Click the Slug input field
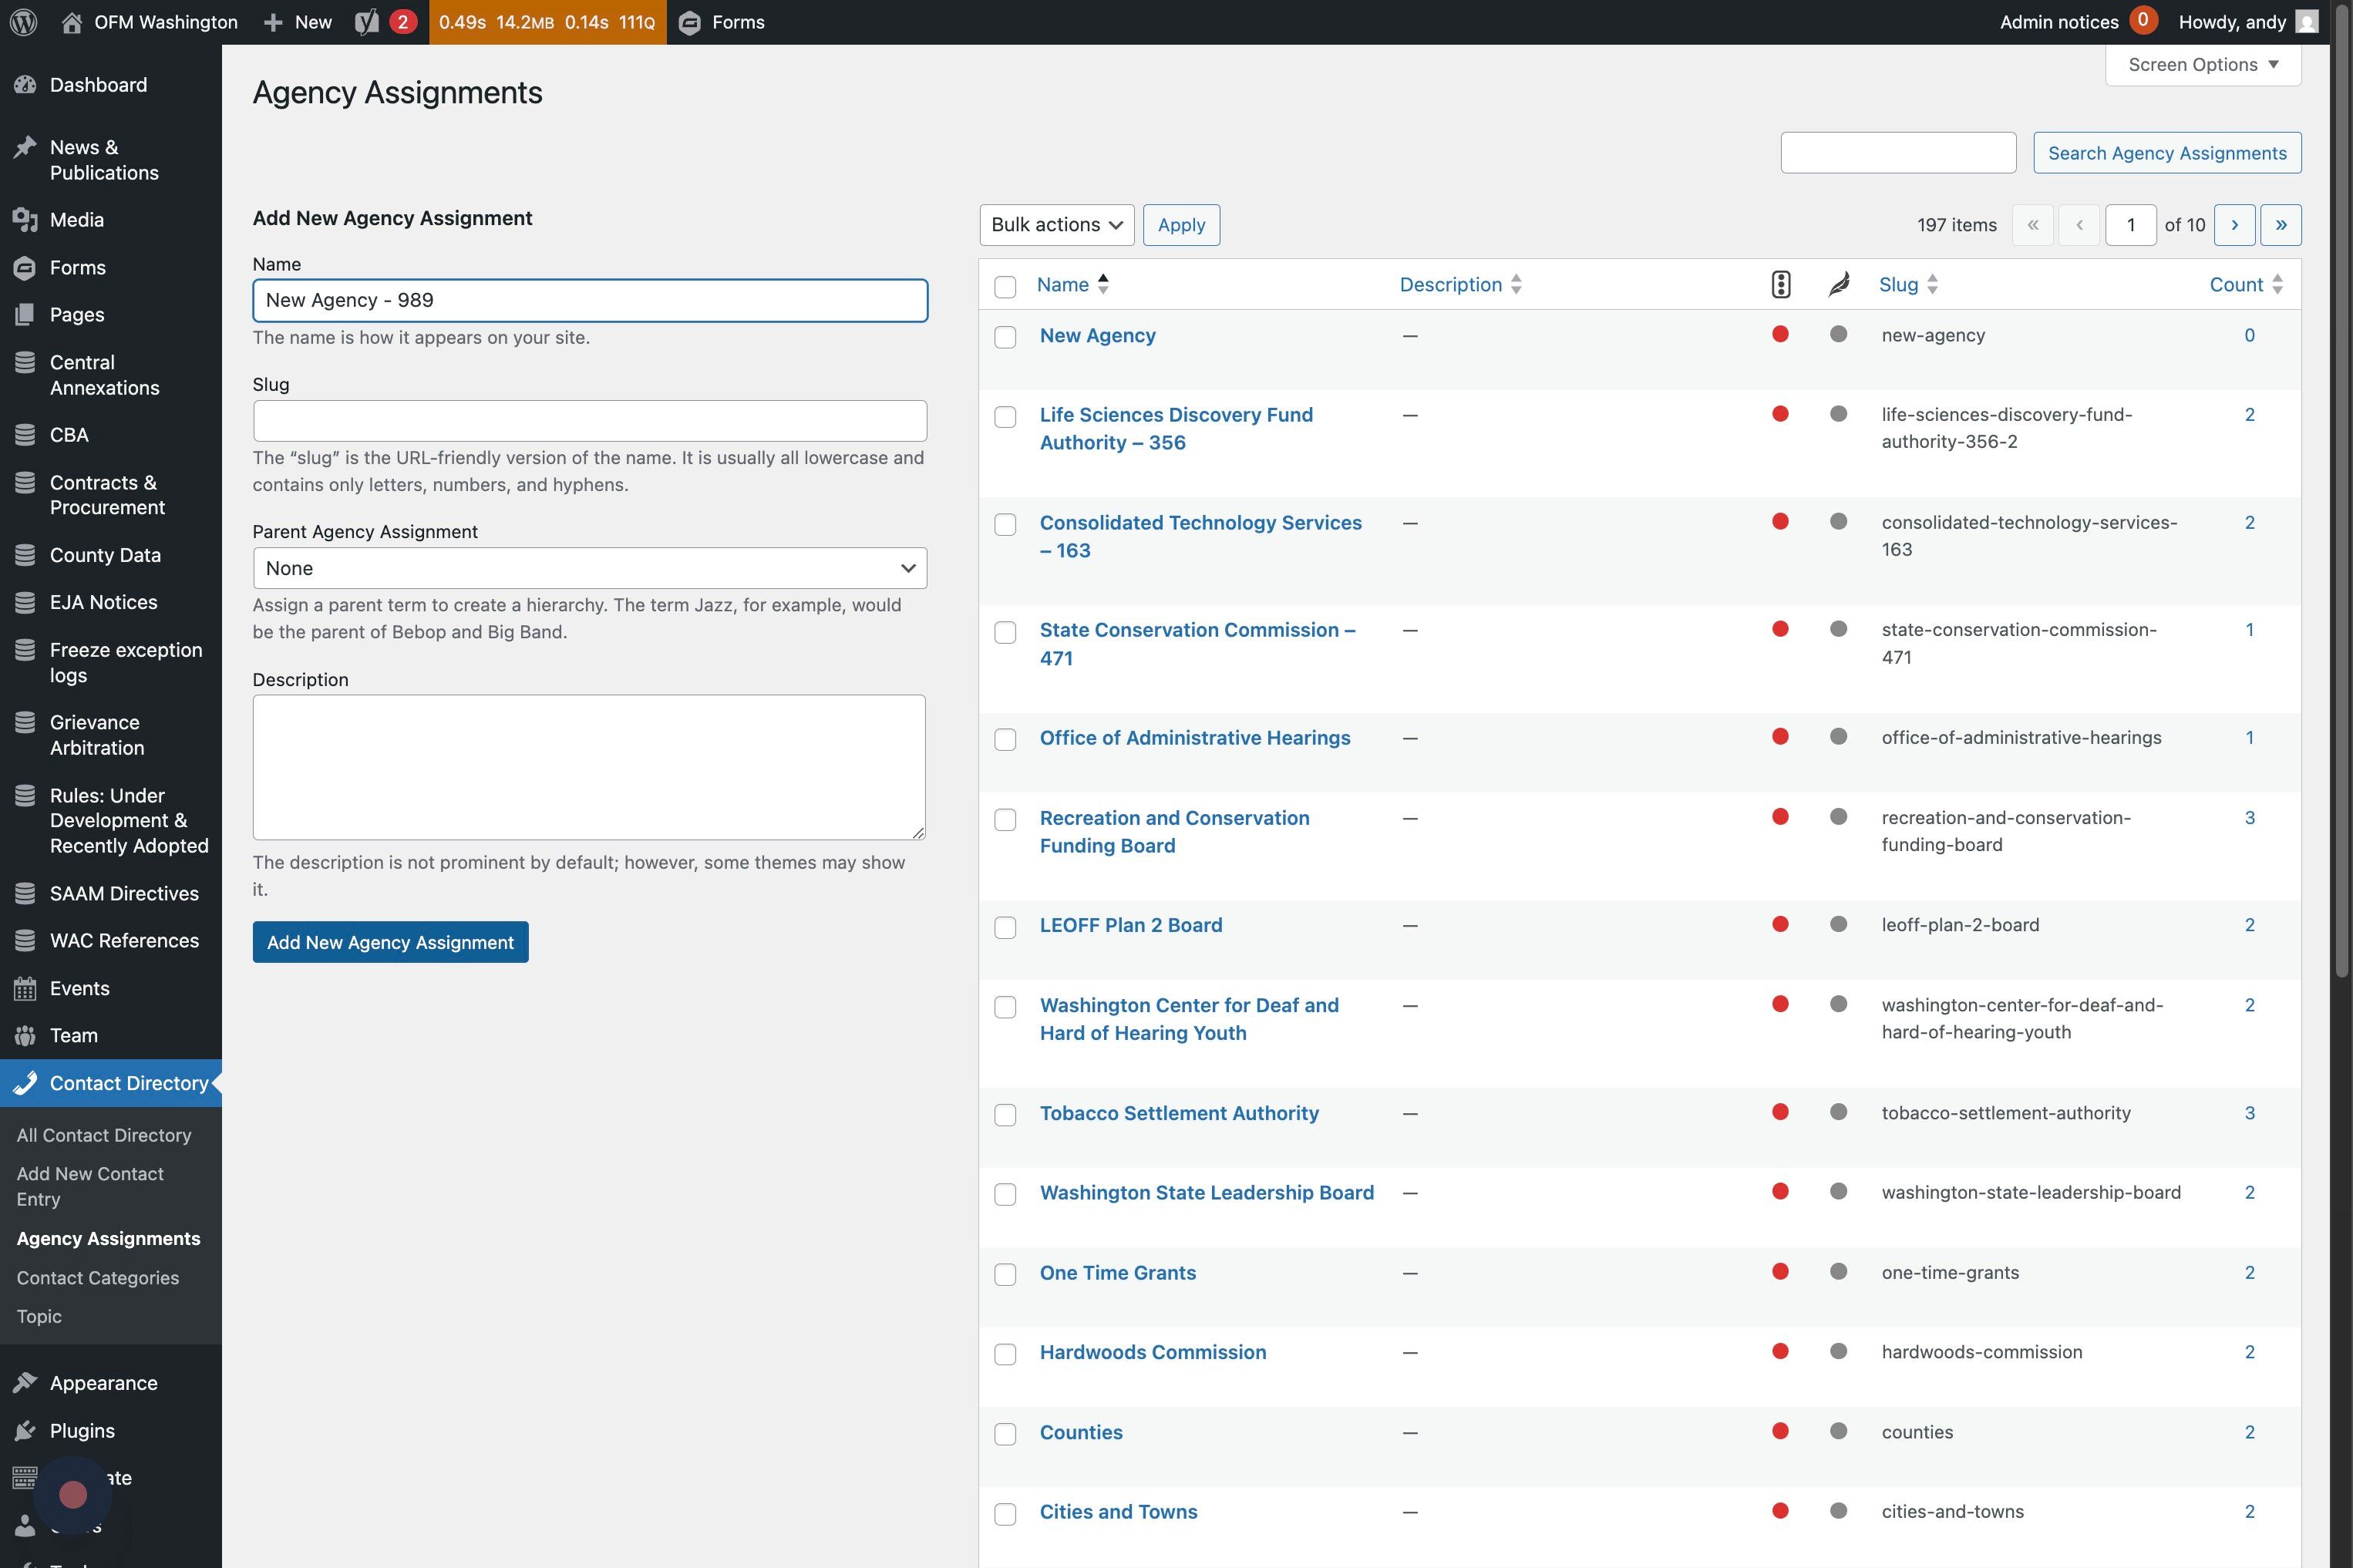2353x1568 pixels. coord(589,421)
